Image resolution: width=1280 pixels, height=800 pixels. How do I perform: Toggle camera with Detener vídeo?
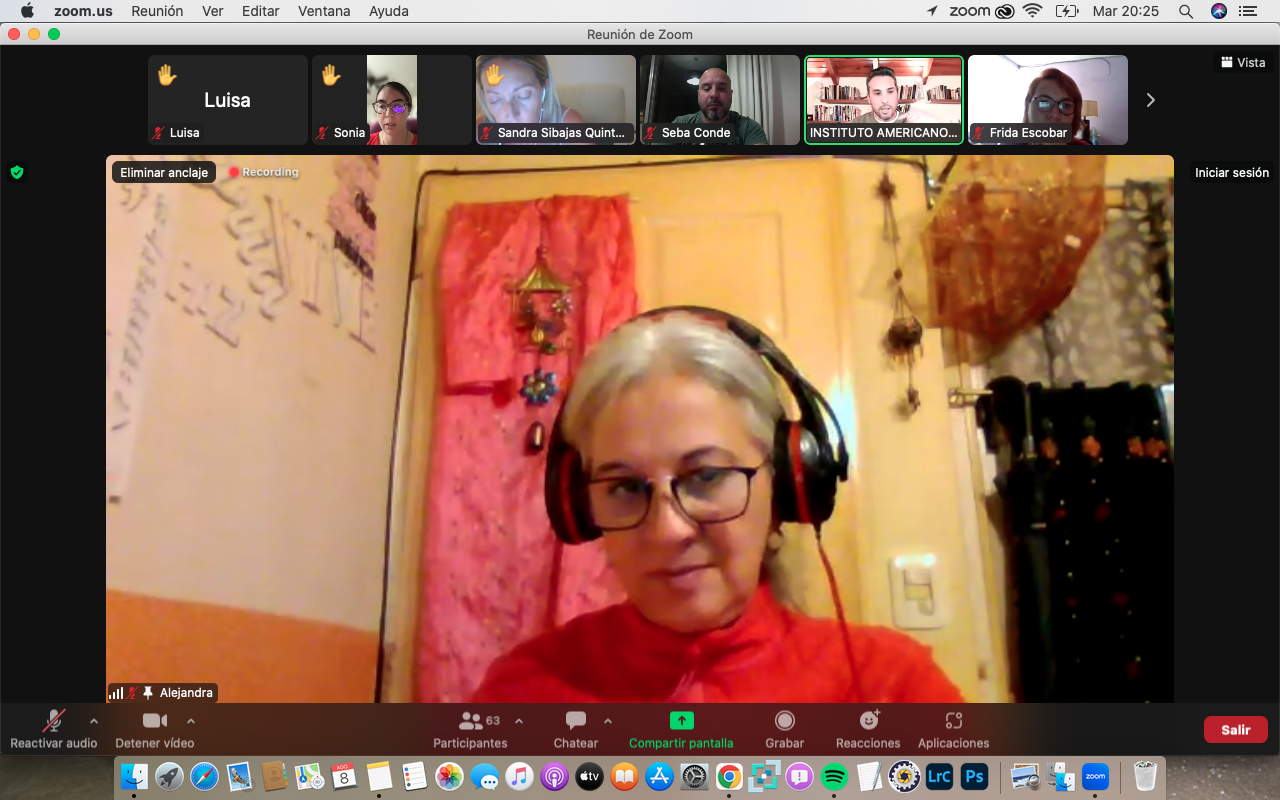154,721
